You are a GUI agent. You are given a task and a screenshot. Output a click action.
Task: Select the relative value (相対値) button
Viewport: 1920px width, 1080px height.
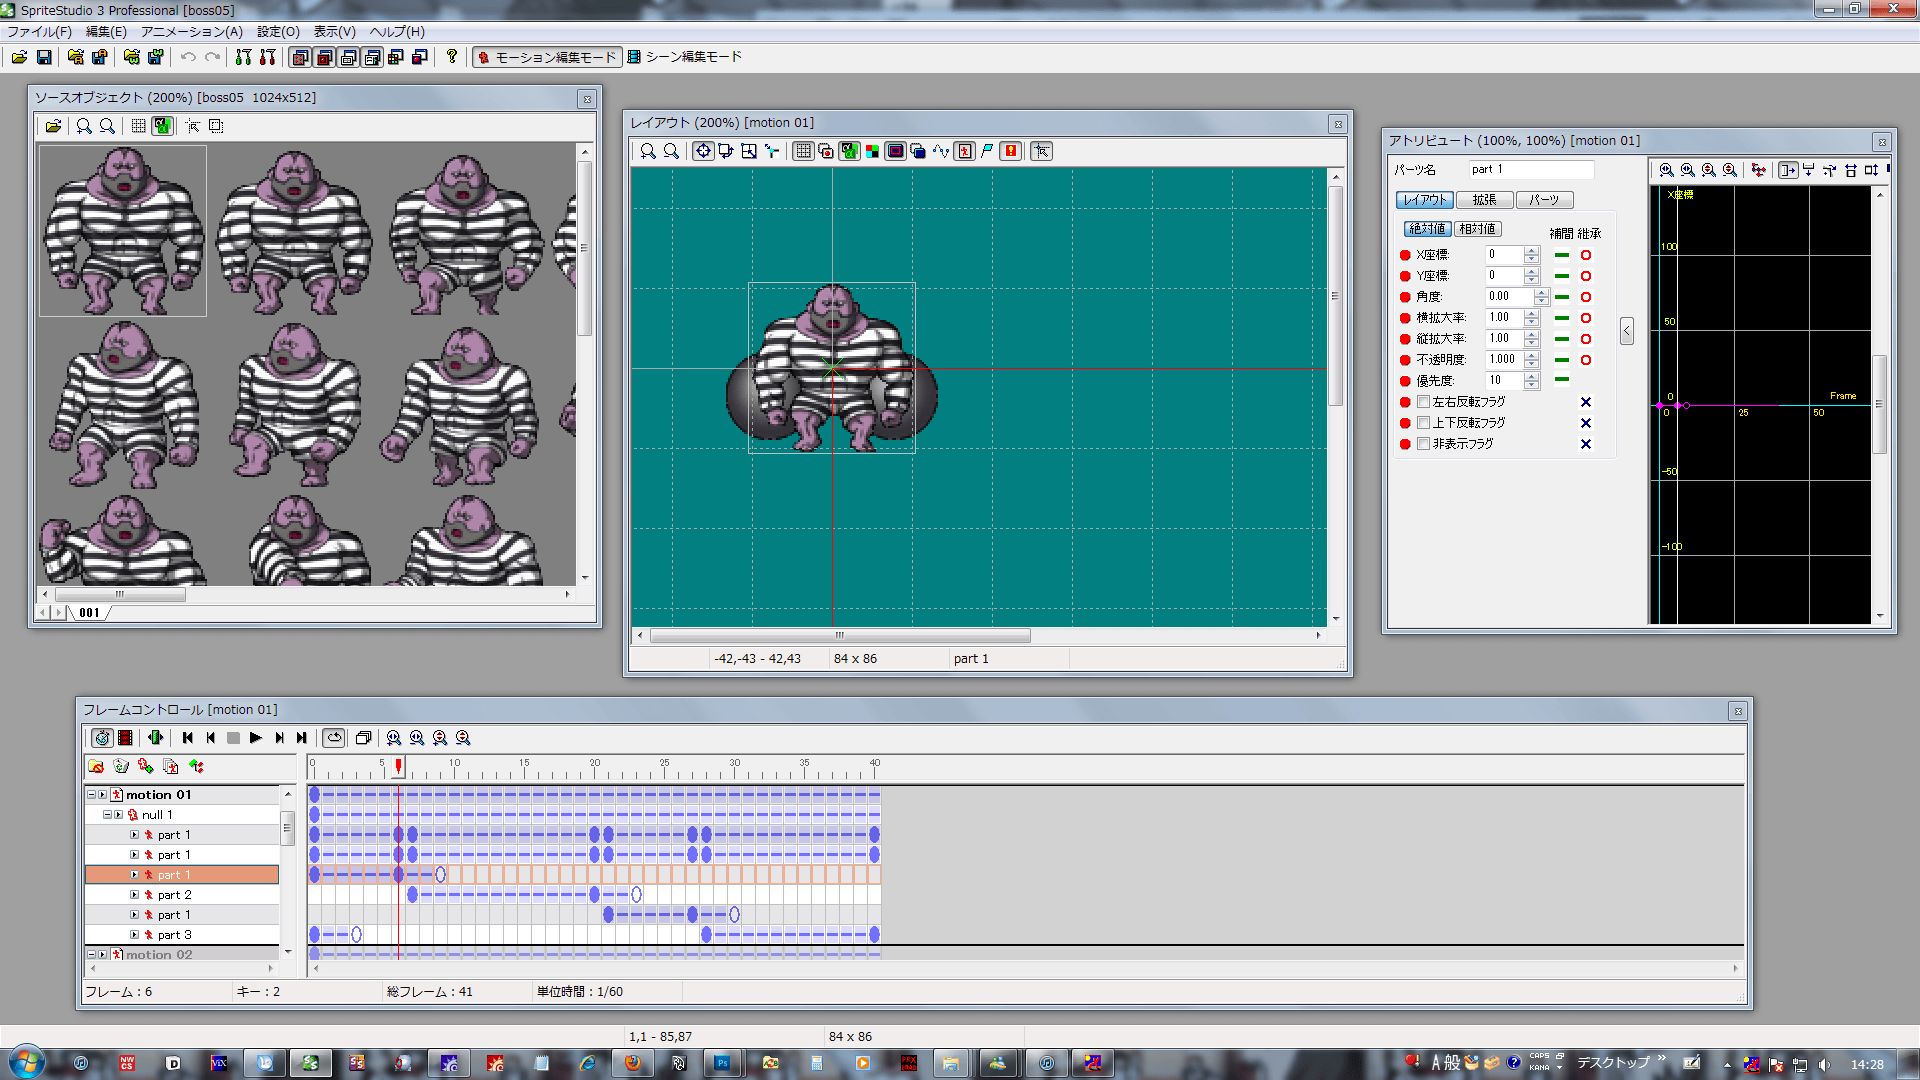tap(1477, 229)
